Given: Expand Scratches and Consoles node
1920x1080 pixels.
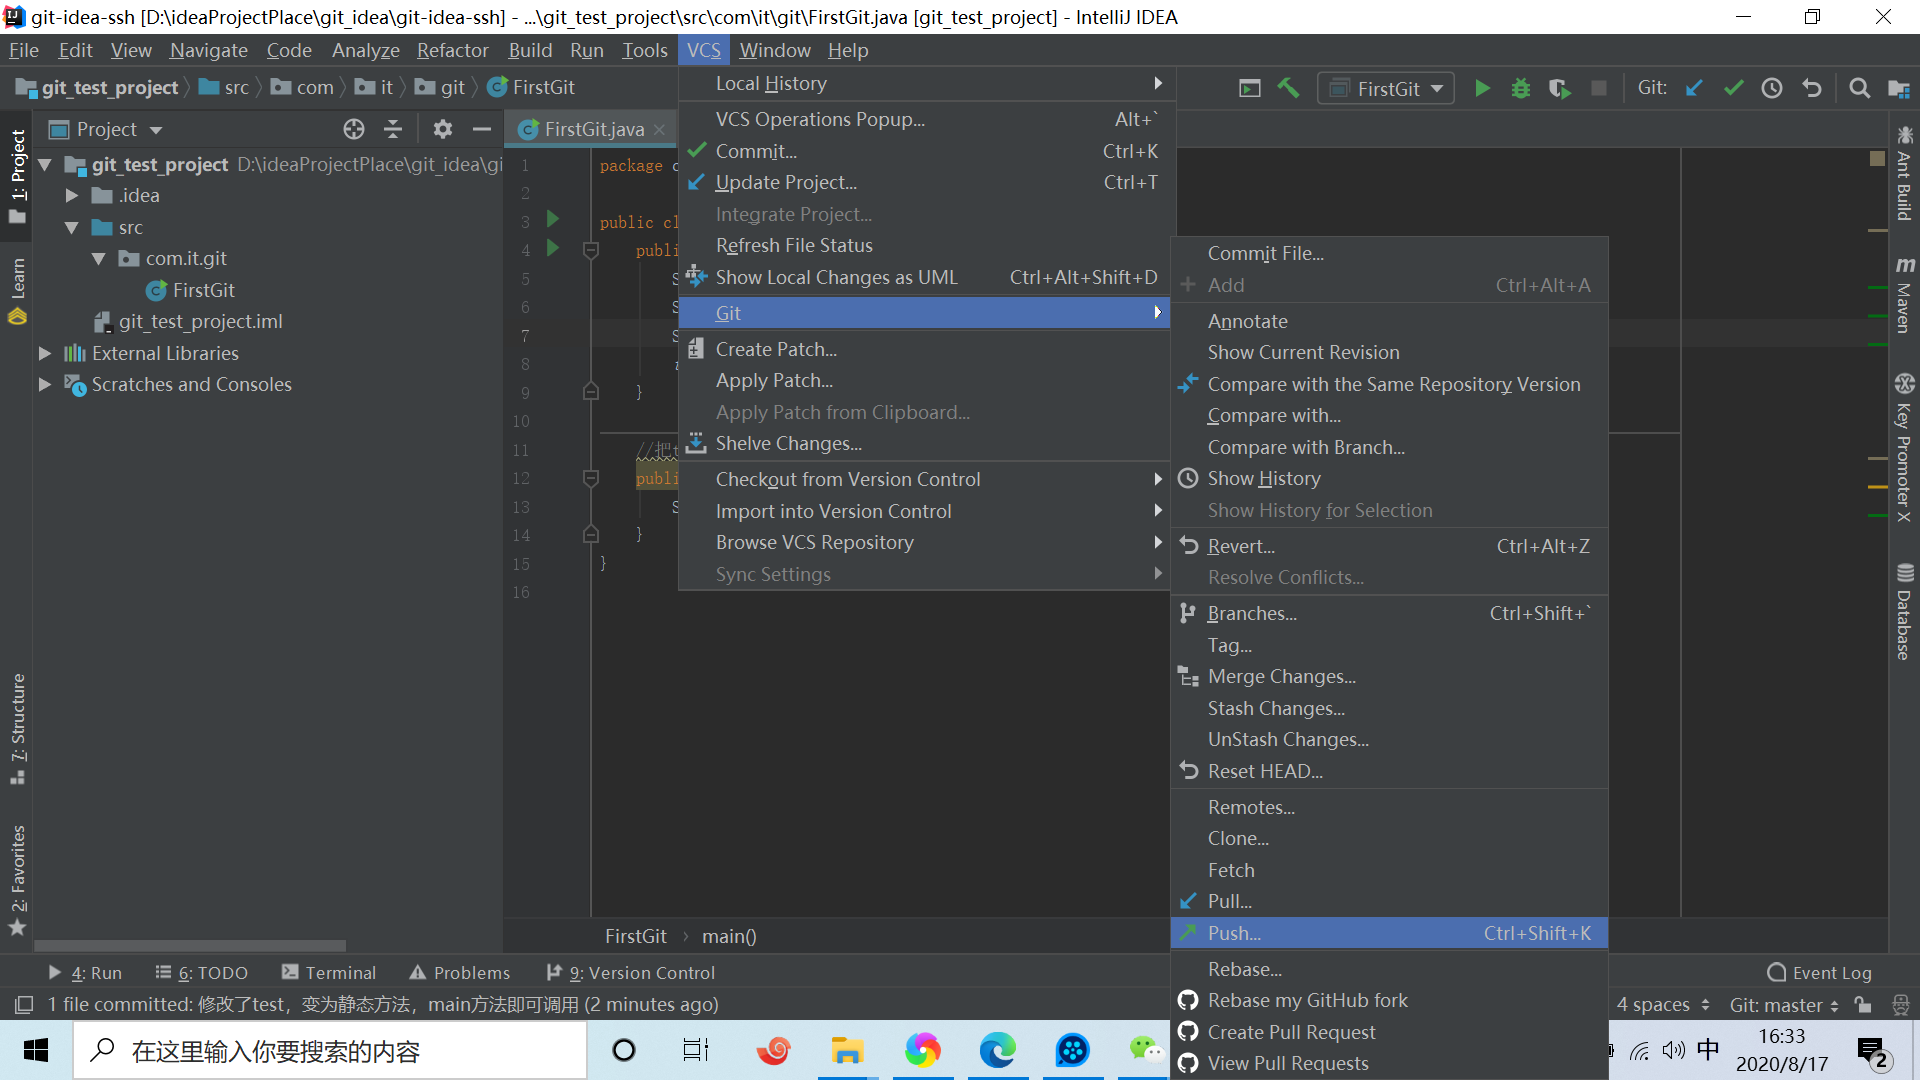Looking at the screenshot, I should 45,385.
